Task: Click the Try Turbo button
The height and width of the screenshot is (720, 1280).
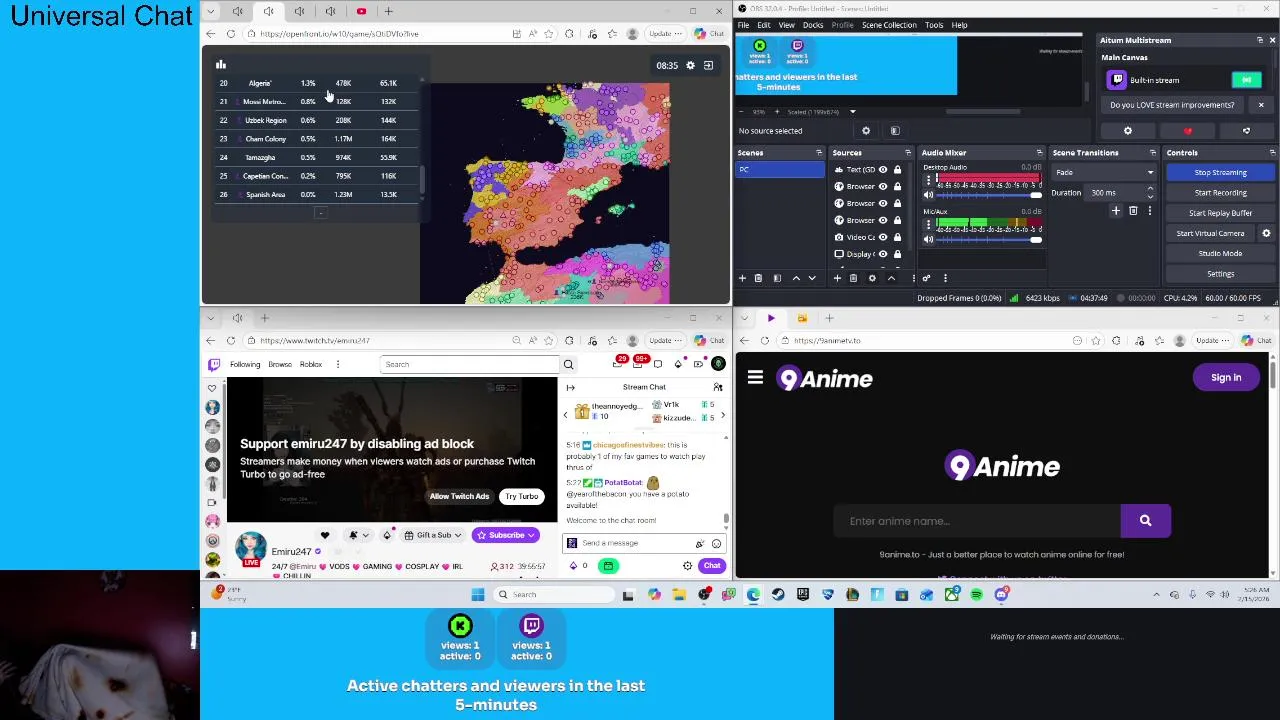Action: [521, 496]
